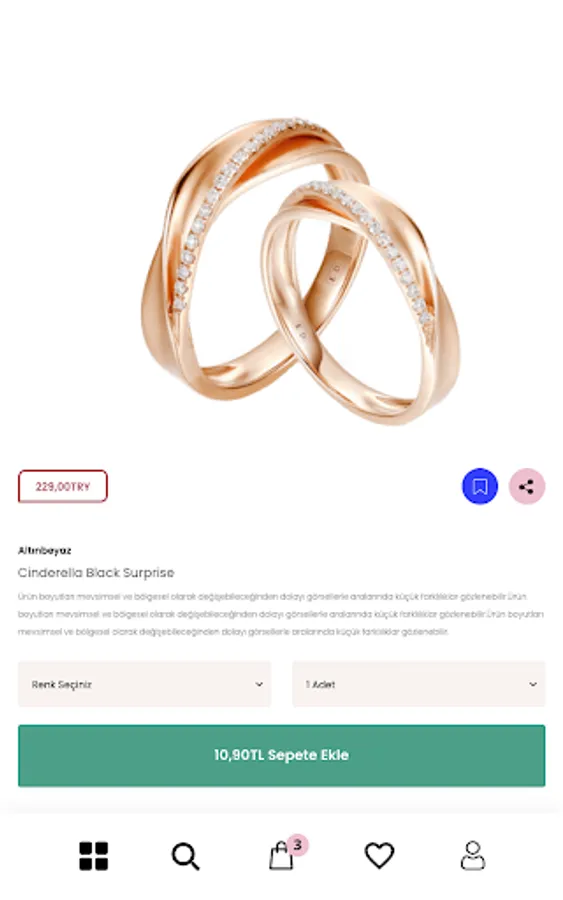The image size is (563, 900).
Task: Open the Renk Seçiniz color dropdown
Action: pyautogui.click(x=145, y=684)
